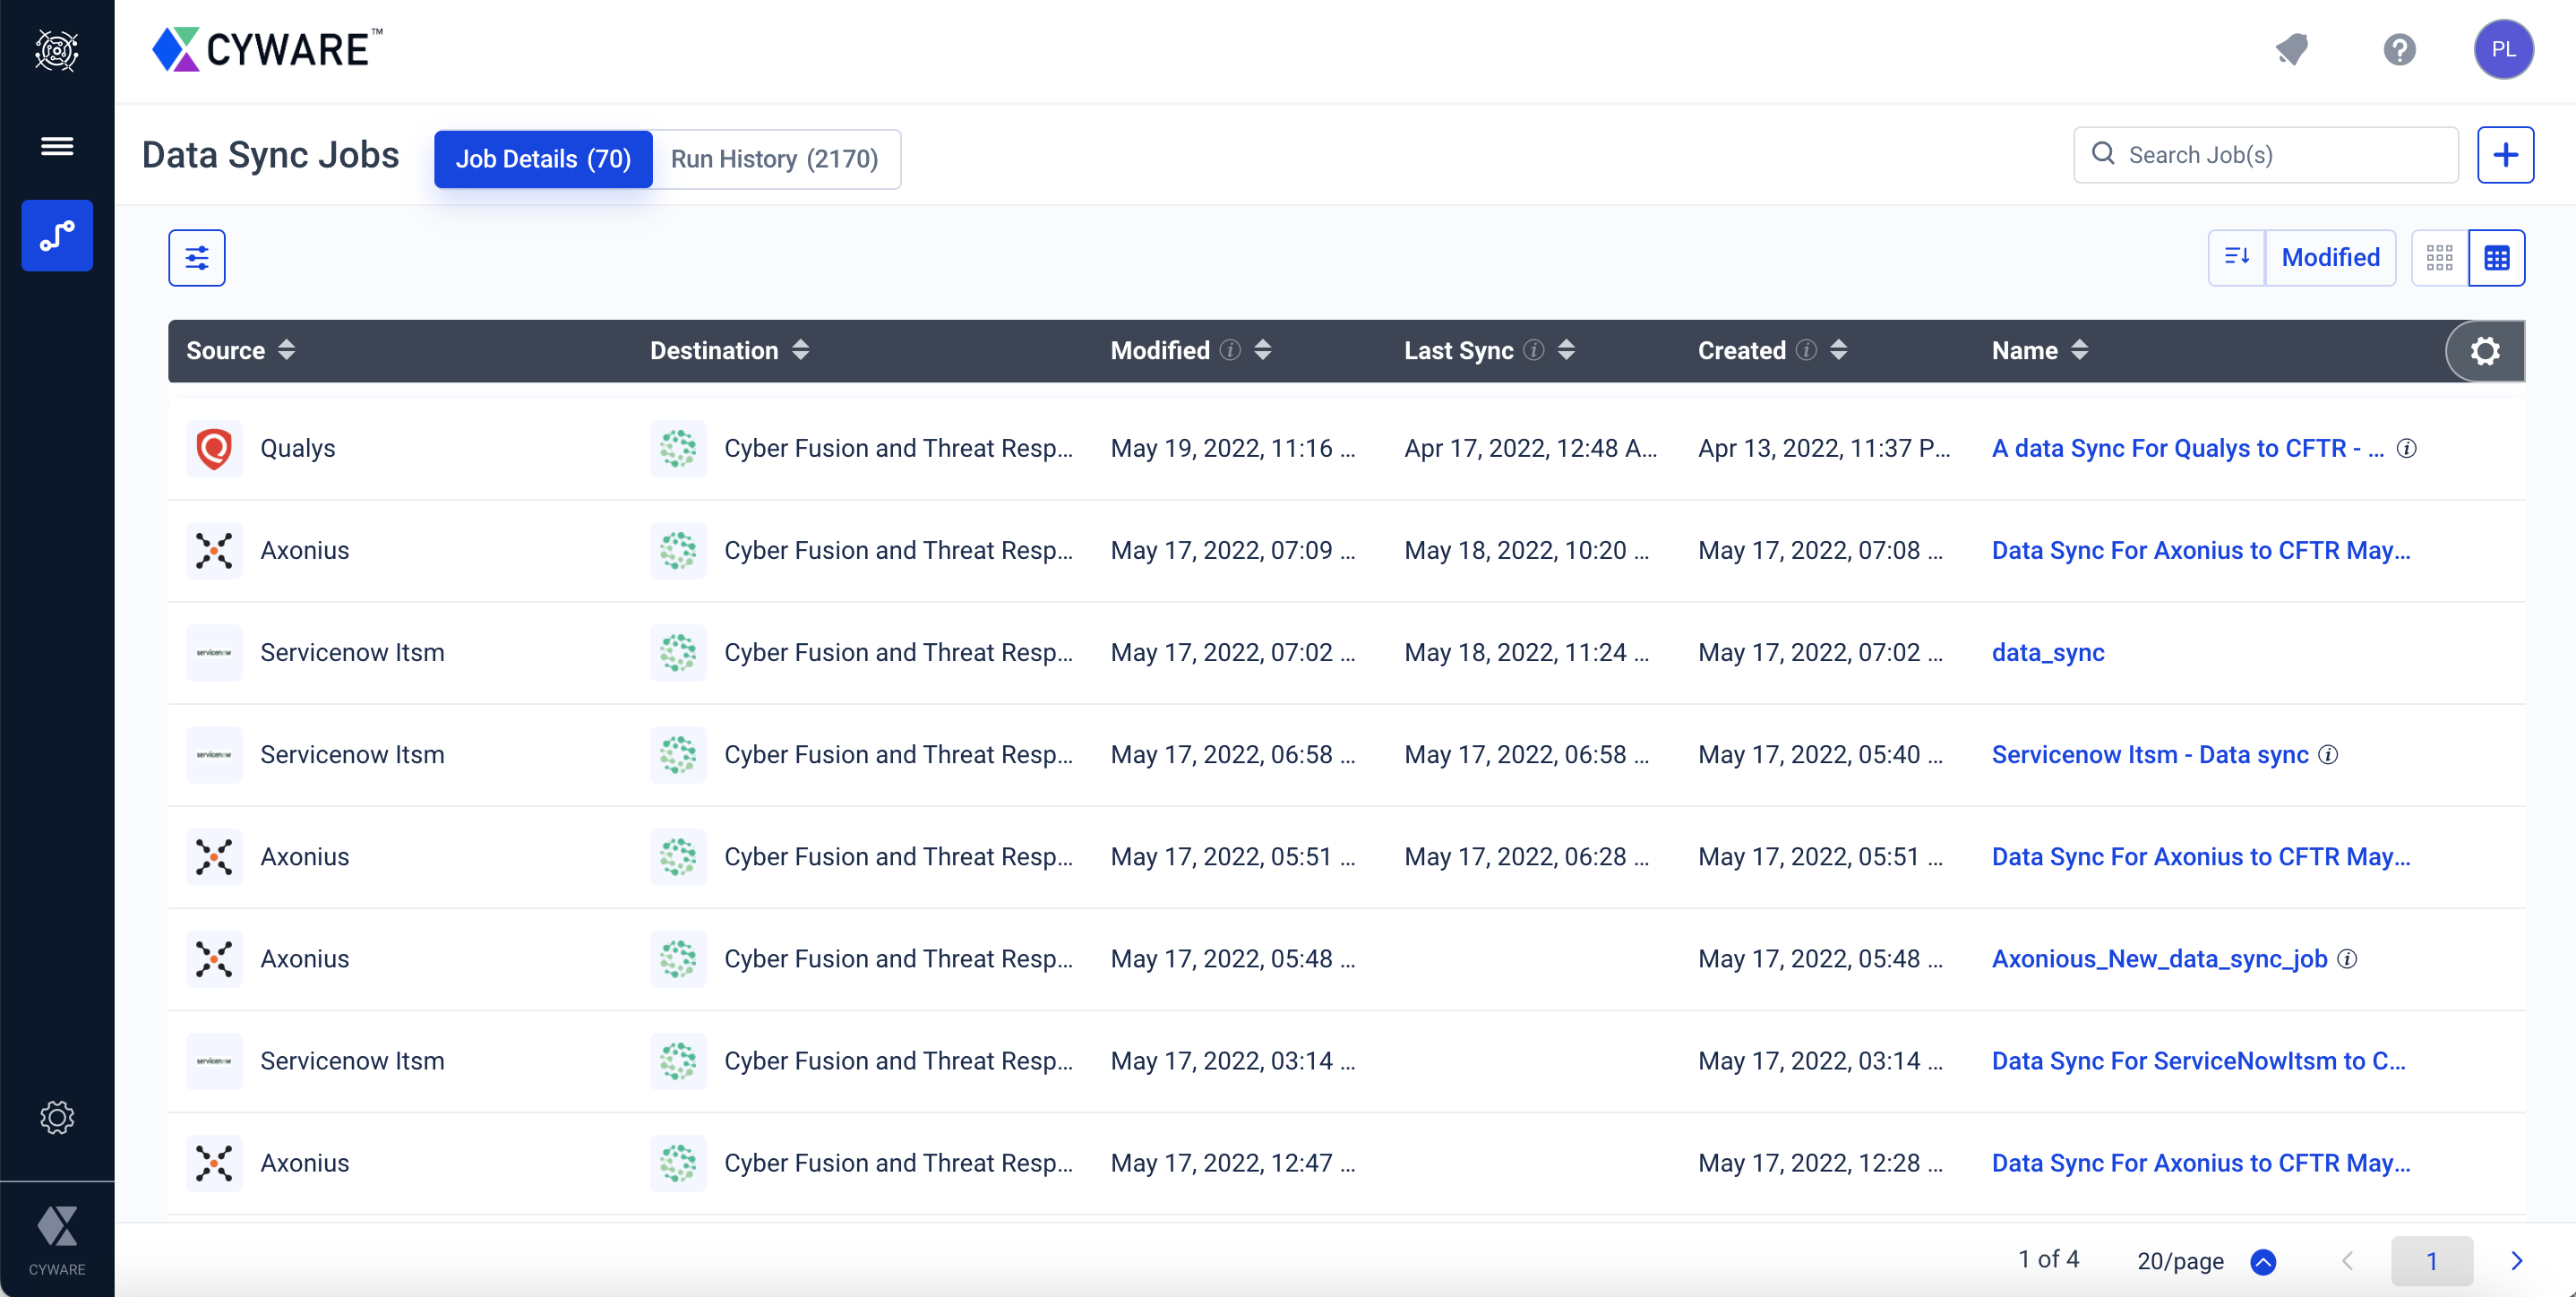
Task: Open the filter options icon button
Action: 197,258
